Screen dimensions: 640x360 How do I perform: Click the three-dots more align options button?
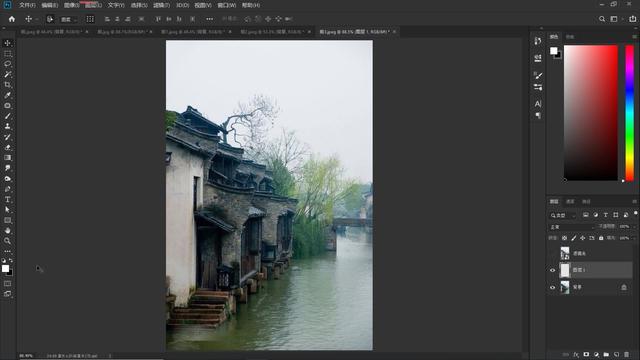(209, 19)
